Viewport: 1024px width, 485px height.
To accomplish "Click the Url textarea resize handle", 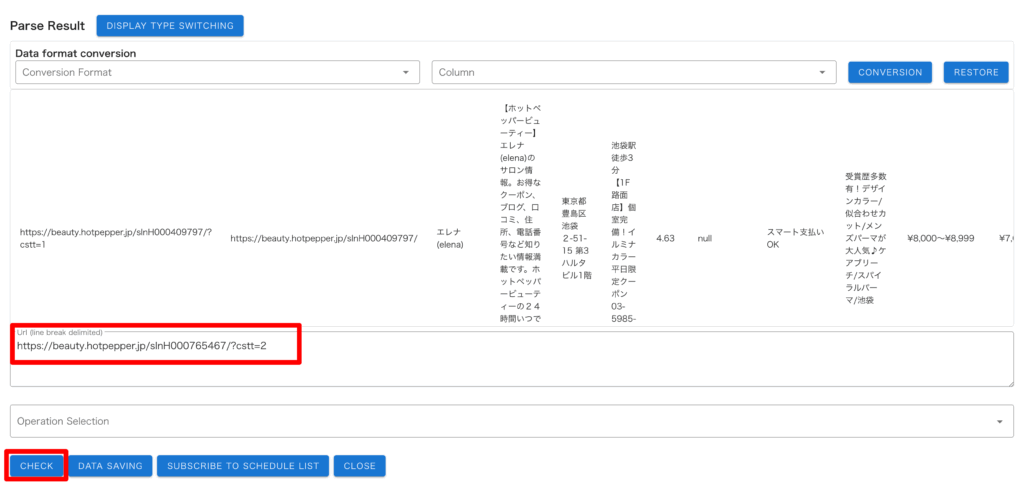I will click(1009, 382).
